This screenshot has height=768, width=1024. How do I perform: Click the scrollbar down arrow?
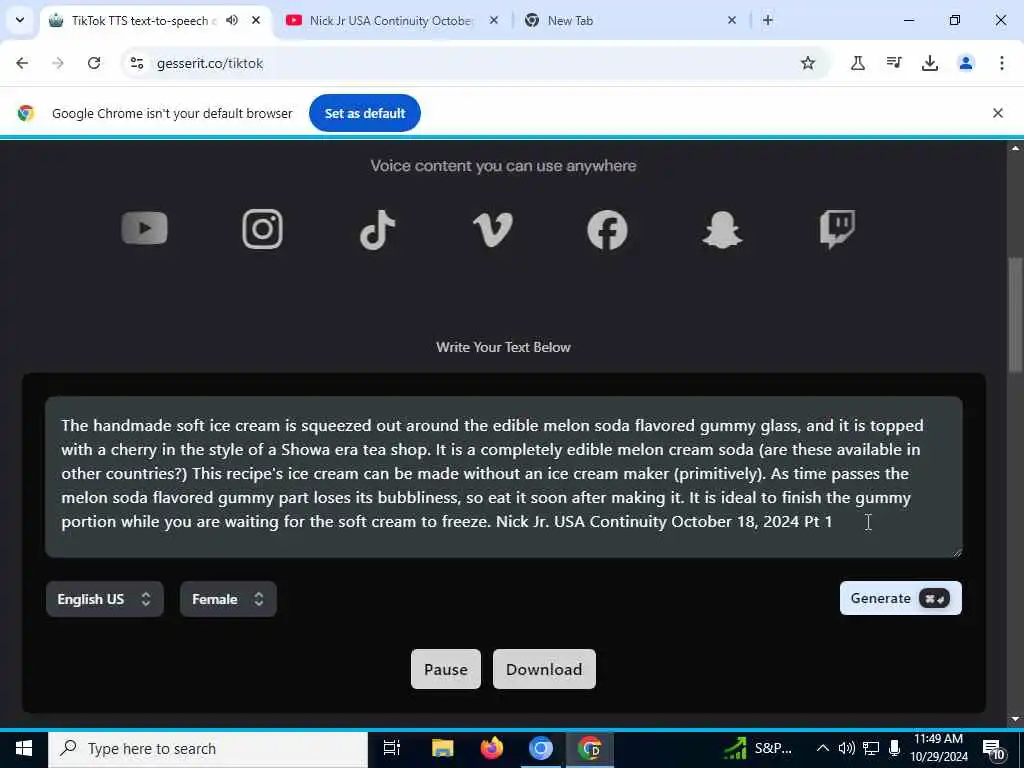pos(1015,719)
